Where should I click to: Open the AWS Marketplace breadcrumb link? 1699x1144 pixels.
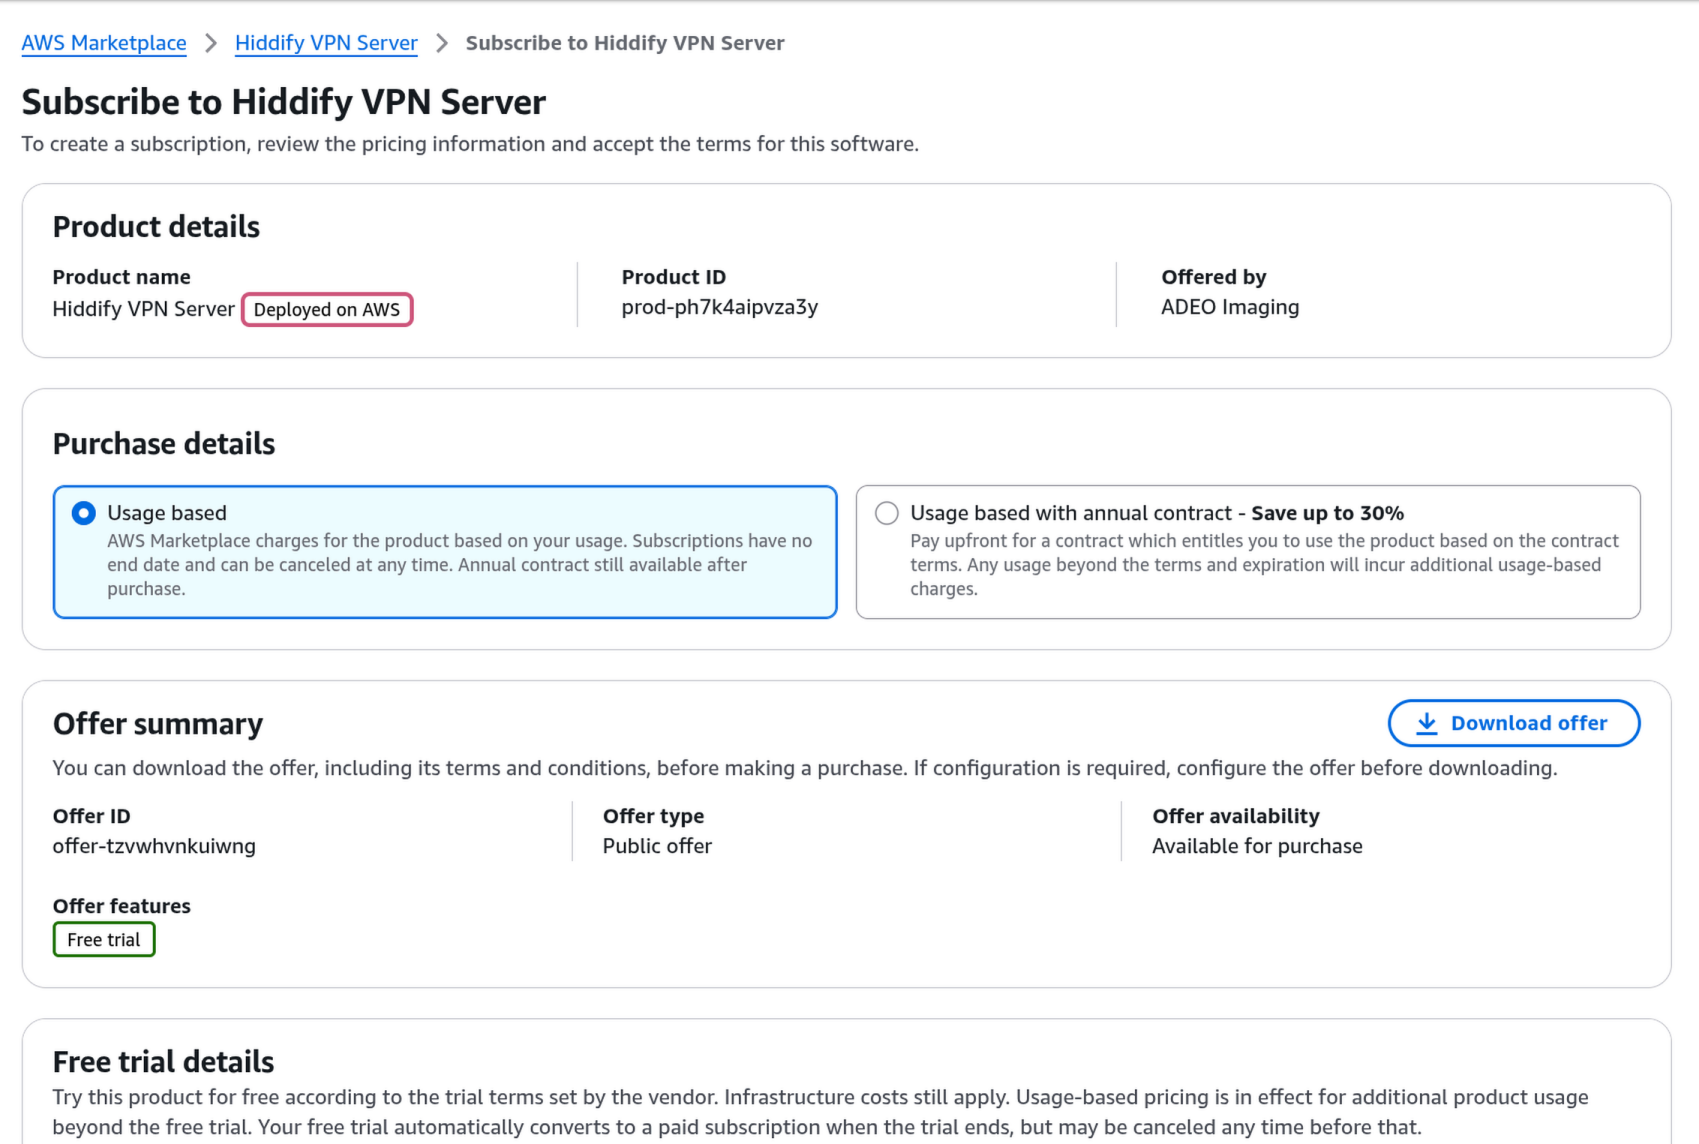(x=103, y=43)
